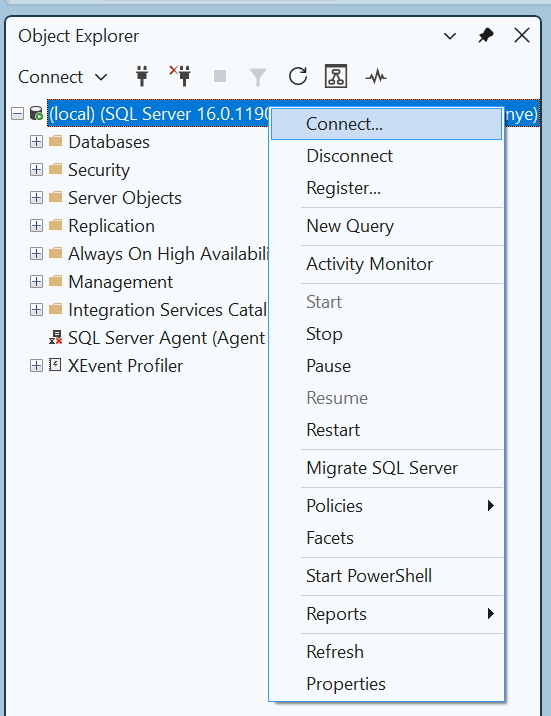Viewport: 551px width, 716px height.
Task: Click the Connect Object Explorer plug icon
Action: [x=142, y=76]
